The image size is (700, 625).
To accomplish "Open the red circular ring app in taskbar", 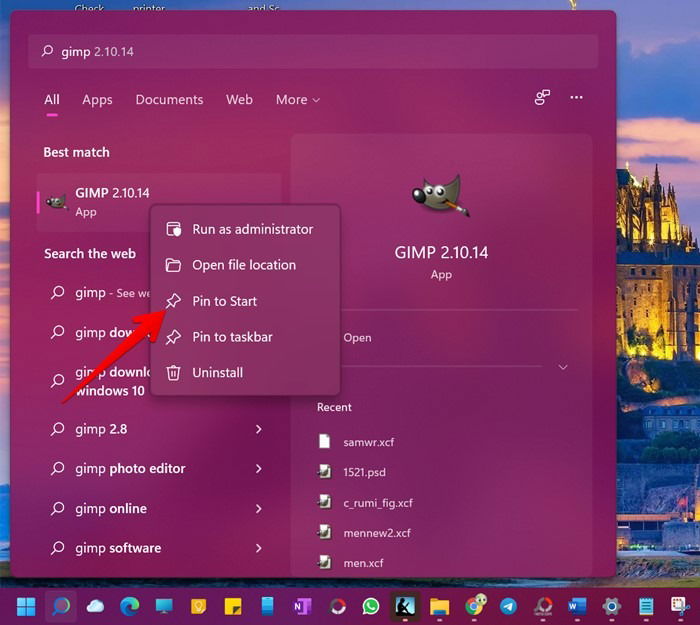I will 338,606.
